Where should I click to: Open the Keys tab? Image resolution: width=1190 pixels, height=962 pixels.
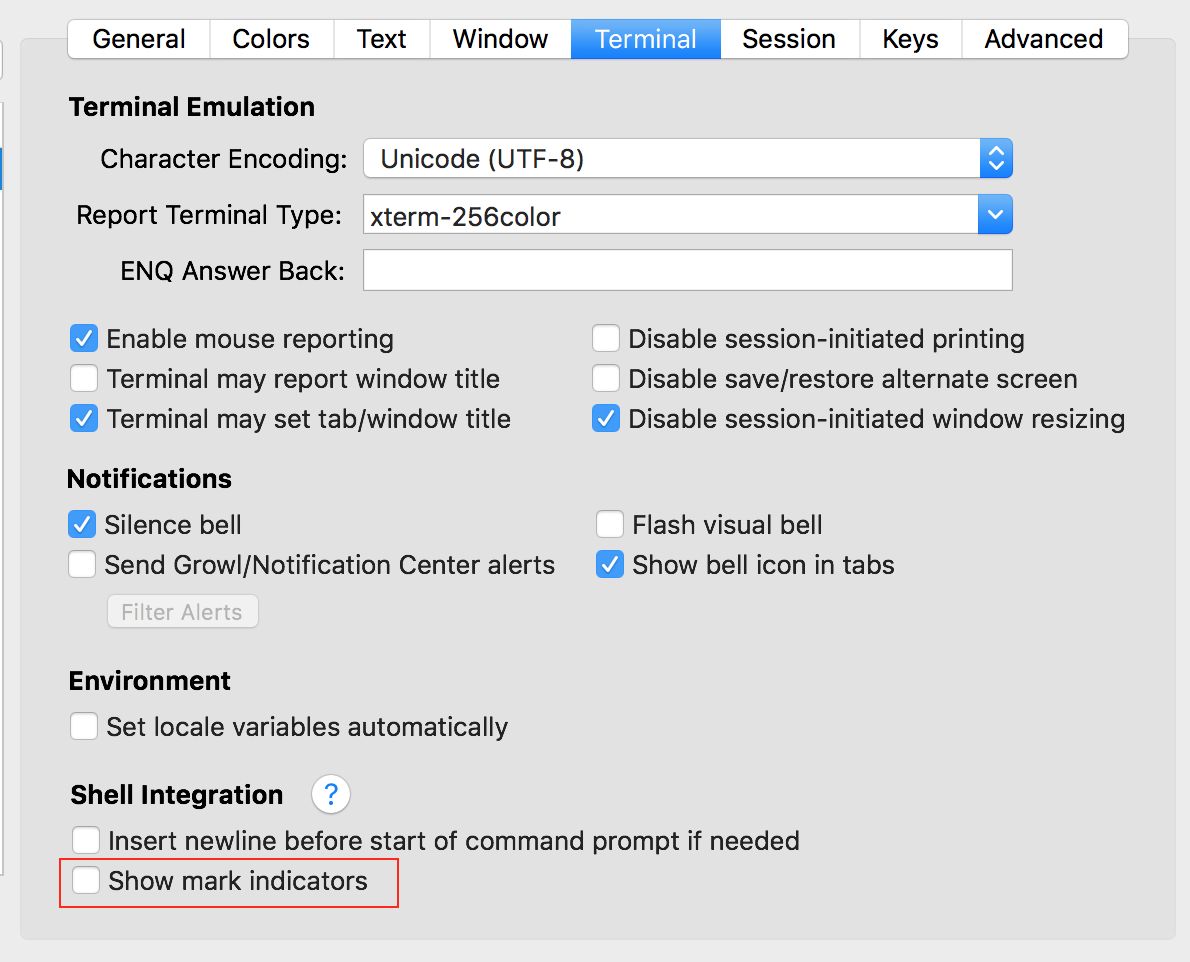click(x=910, y=39)
